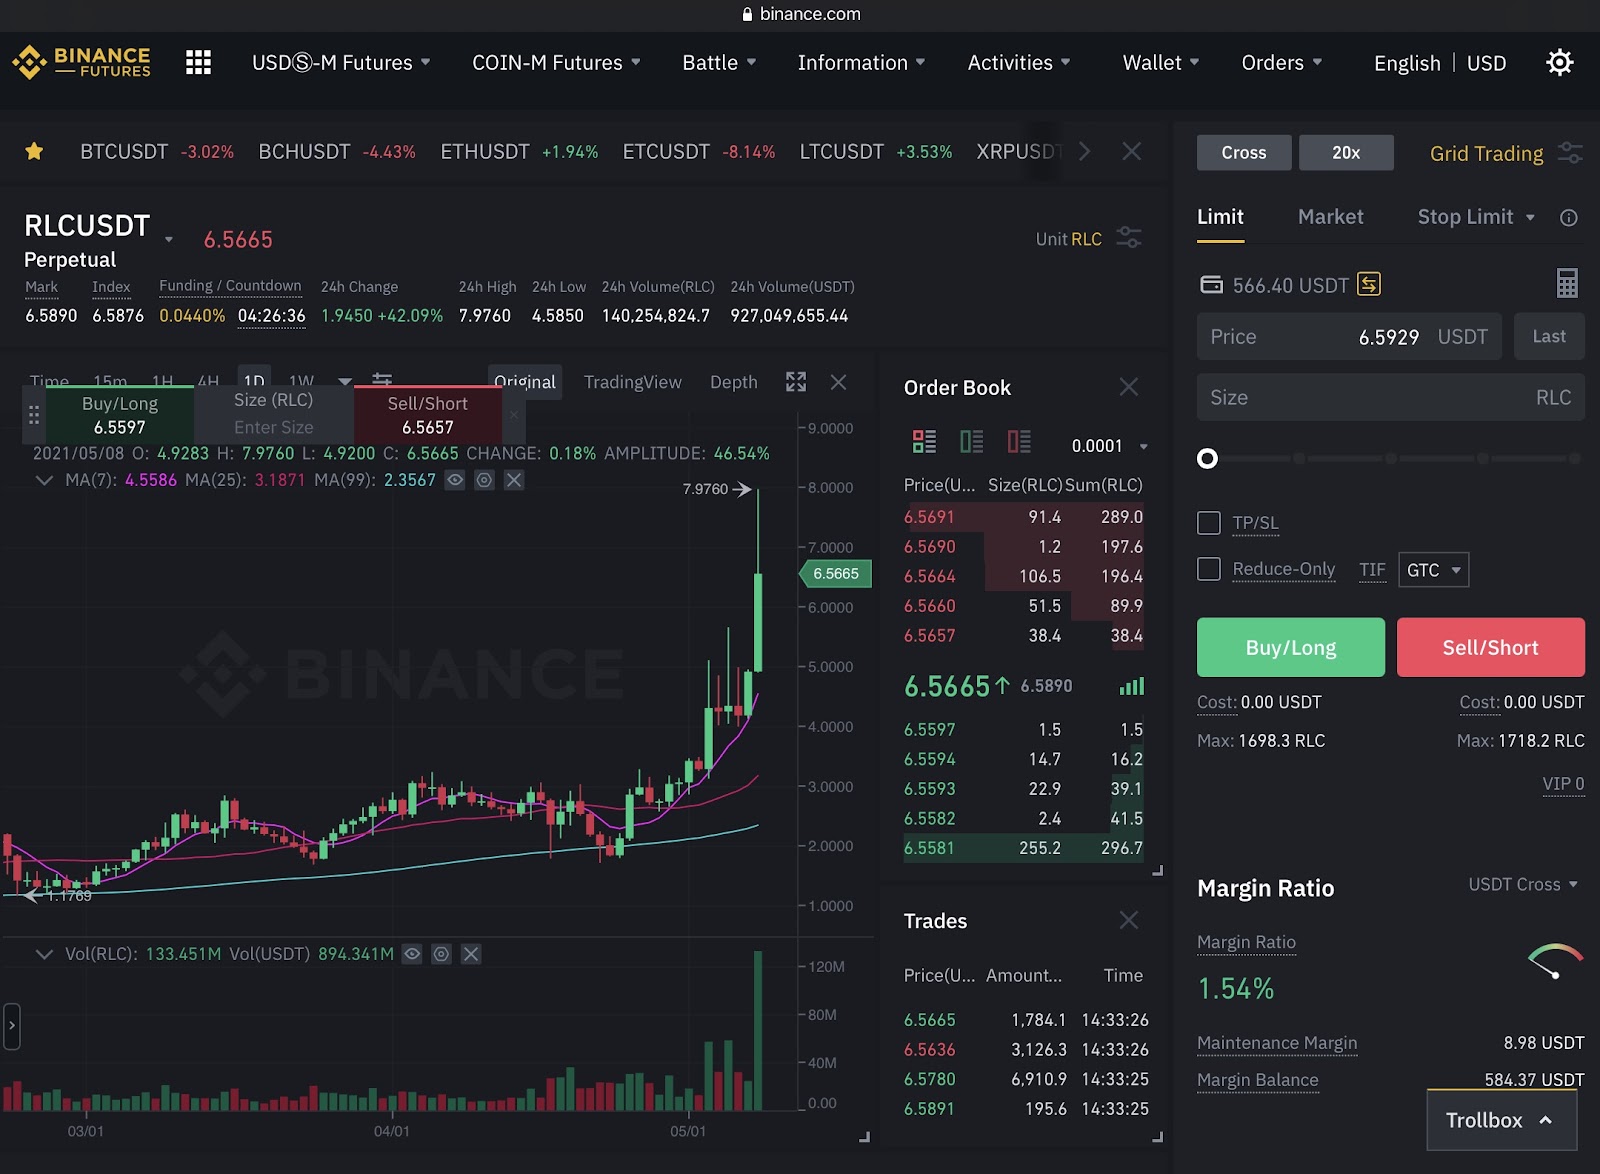Open the Grid Trading link
1600x1174 pixels.
click(x=1486, y=153)
